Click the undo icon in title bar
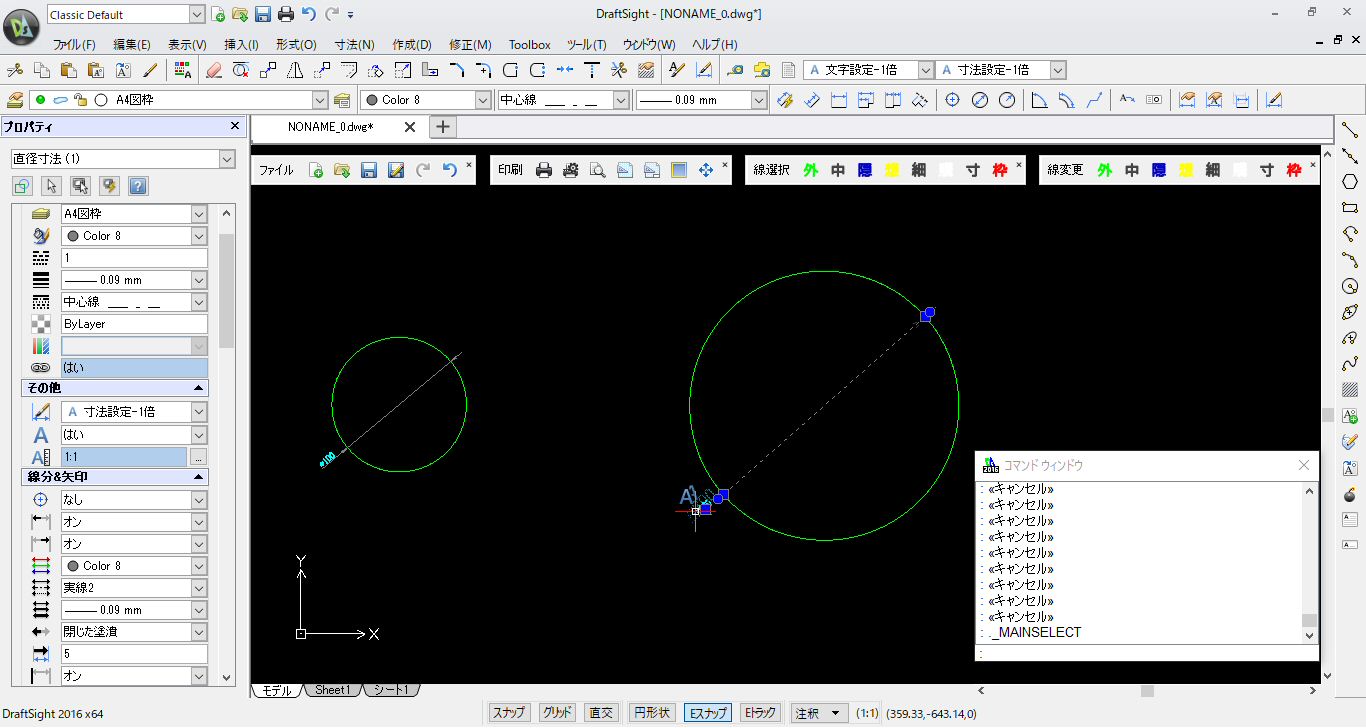The width and height of the screenshot is (1366, 728). 308,14
